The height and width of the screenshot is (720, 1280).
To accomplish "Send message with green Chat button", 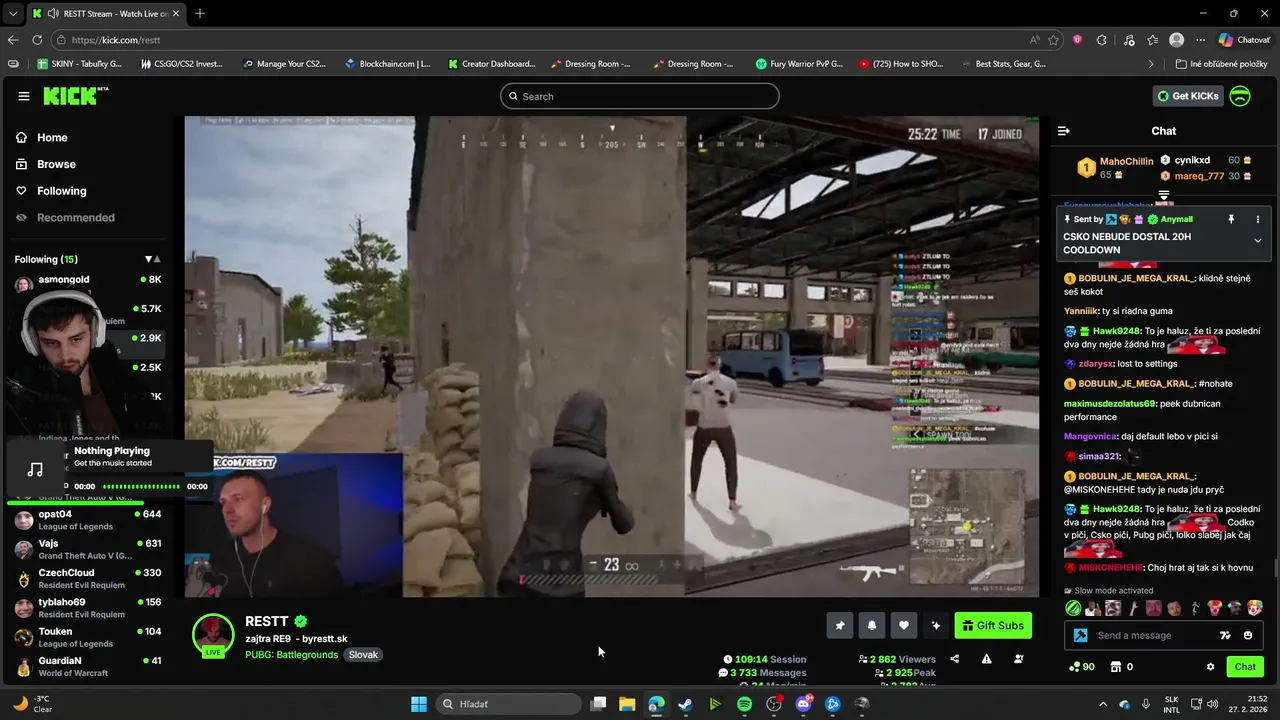I will click(x=1245, y=667).
